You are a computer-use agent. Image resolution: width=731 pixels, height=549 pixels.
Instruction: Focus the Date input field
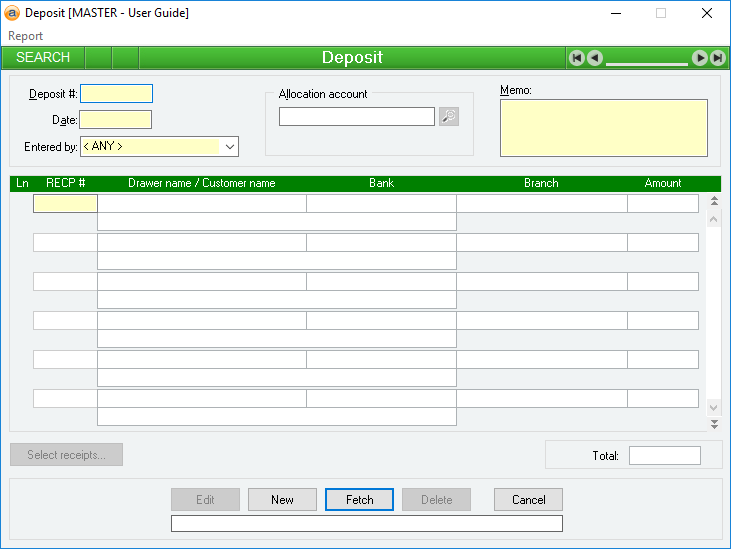[x=115, y=120]
